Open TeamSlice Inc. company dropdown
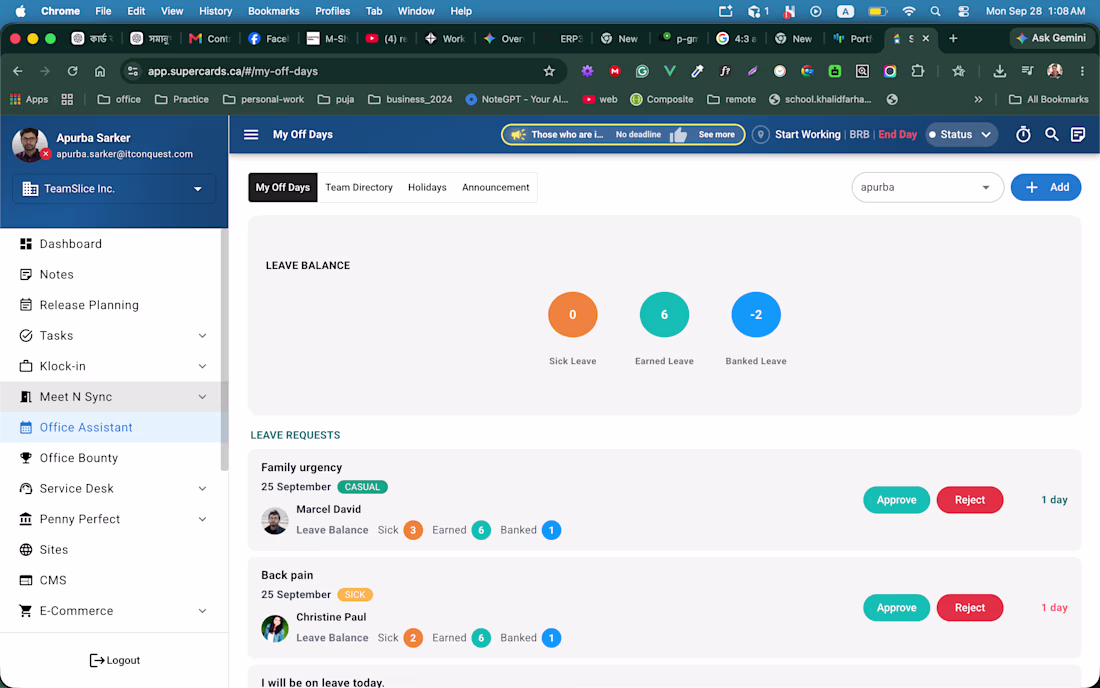 [x=114, y=189]
